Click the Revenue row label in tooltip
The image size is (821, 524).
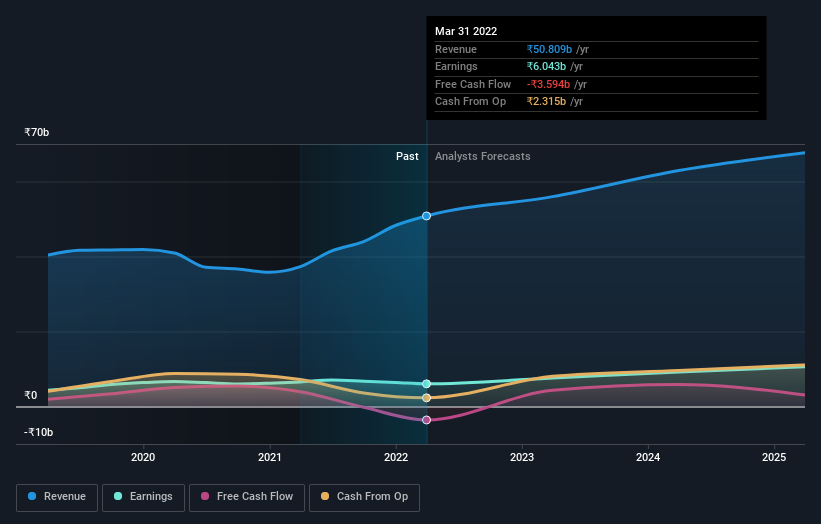[x=456, y=49]
